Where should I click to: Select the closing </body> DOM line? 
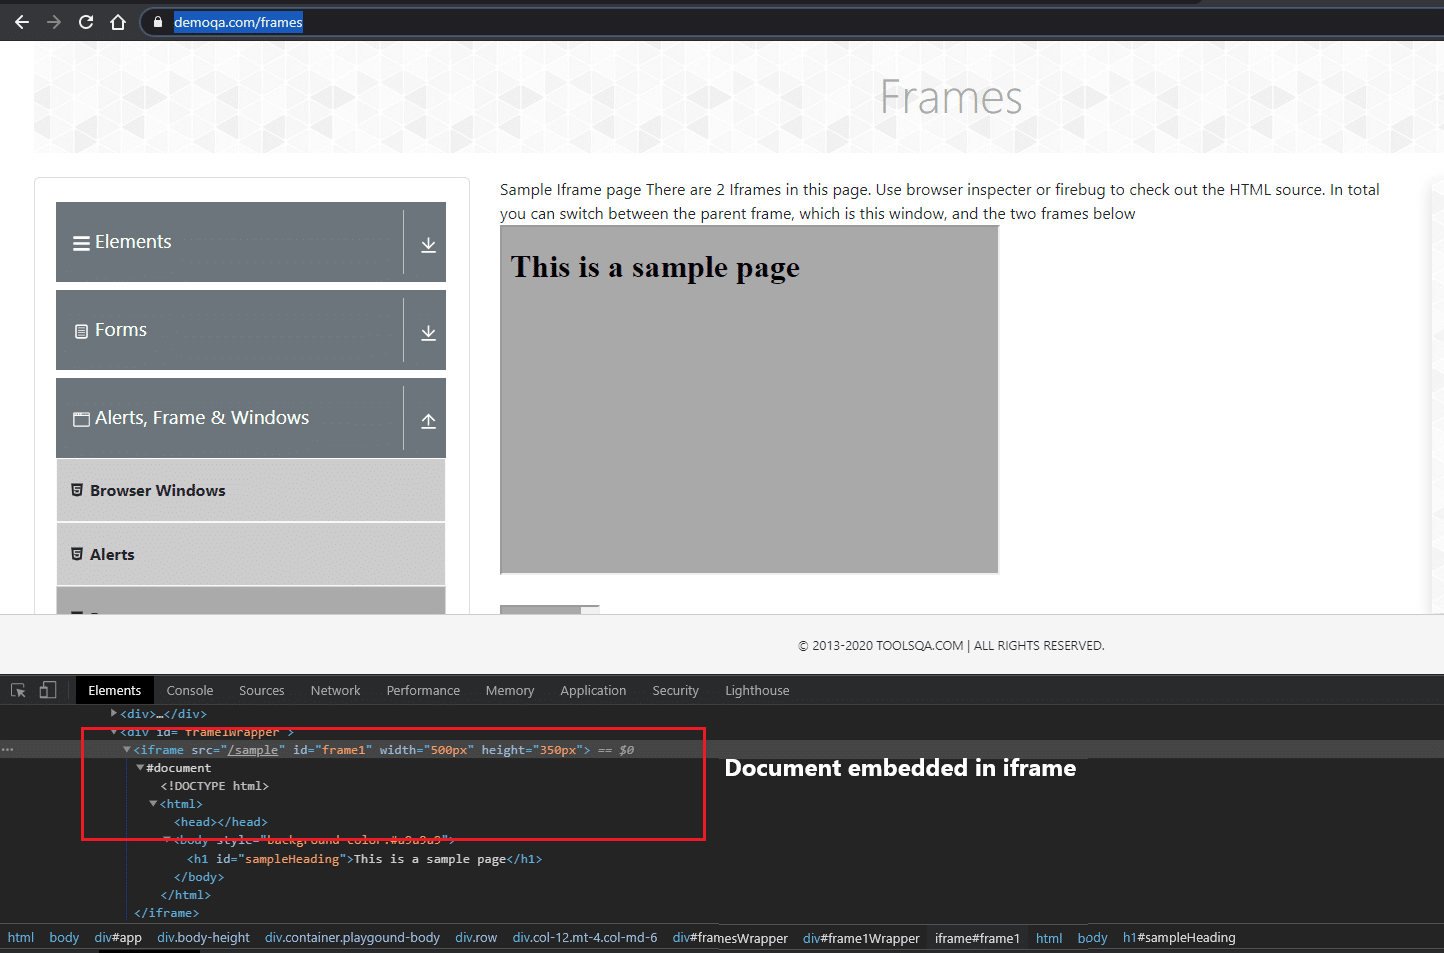pos(199,877)
